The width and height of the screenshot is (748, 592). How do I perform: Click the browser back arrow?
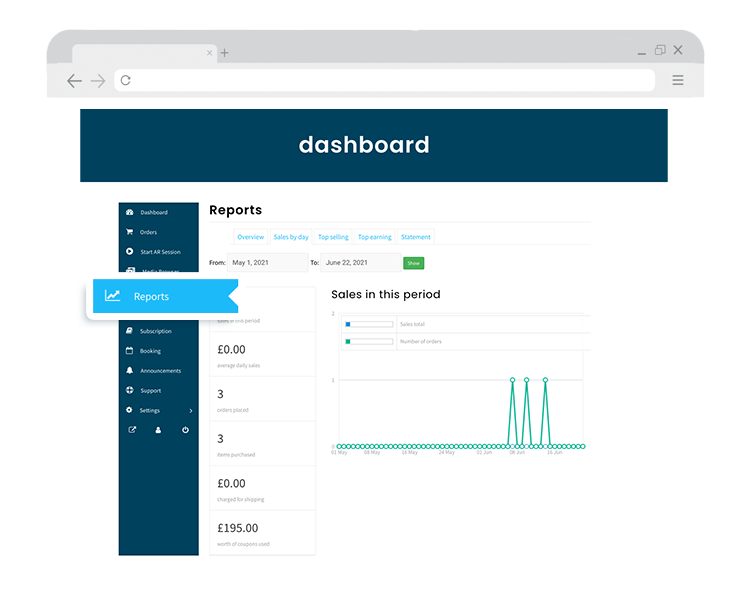[74, 81]
